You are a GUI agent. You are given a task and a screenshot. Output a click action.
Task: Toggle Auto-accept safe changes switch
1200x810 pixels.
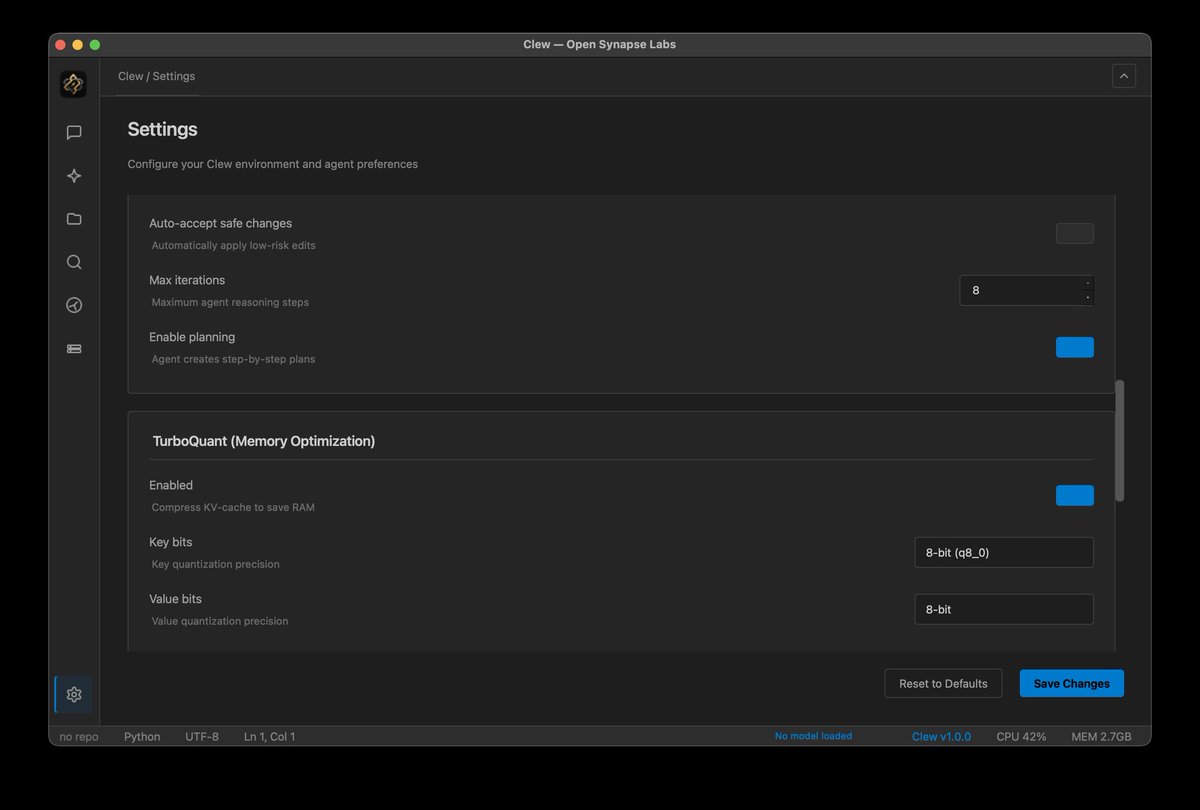coord(1075,234)
